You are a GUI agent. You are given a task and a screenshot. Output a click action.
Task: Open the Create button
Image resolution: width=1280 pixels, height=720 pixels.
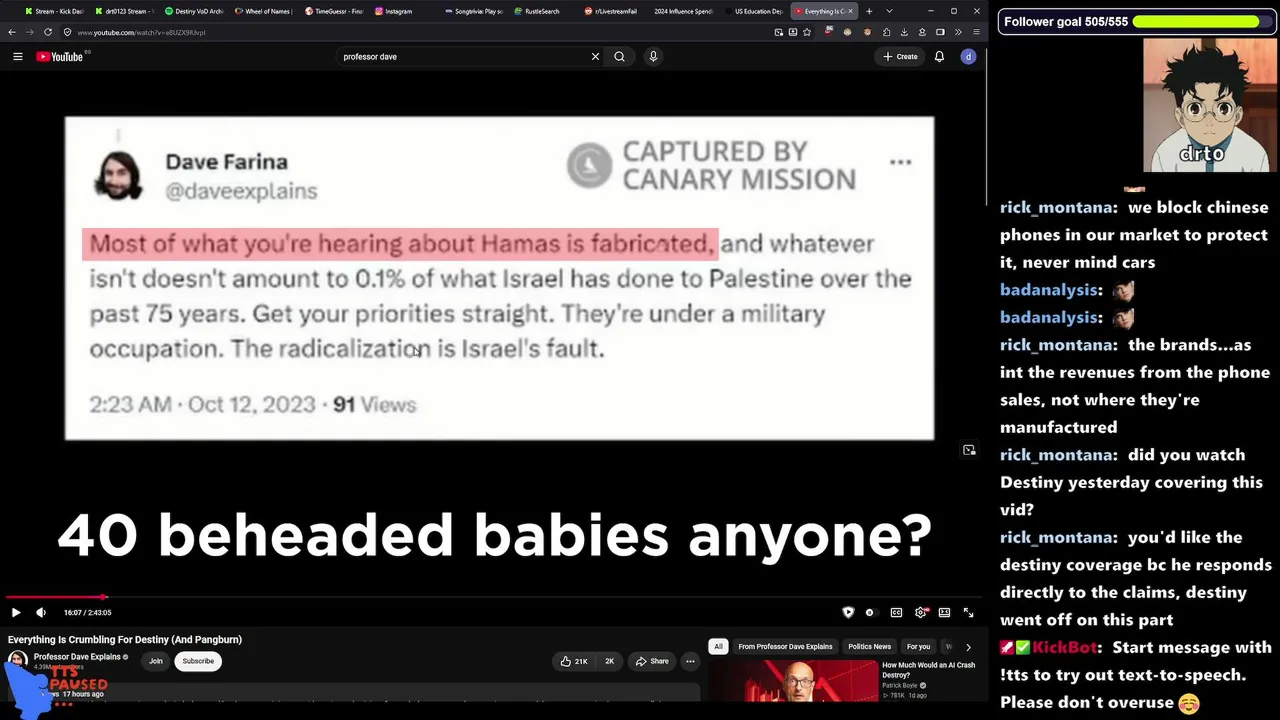coord(900,57)
